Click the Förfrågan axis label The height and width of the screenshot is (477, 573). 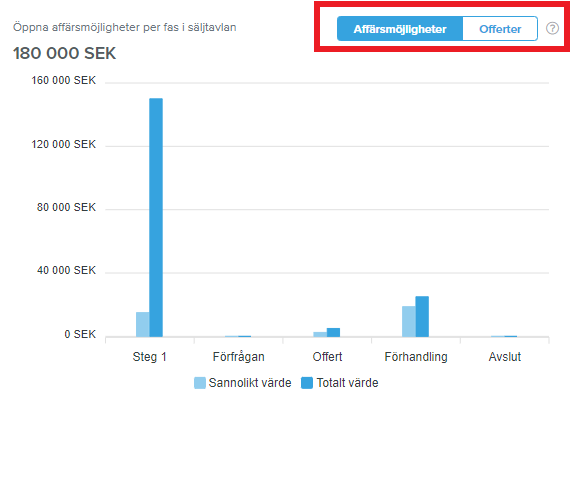click(239, 357)
